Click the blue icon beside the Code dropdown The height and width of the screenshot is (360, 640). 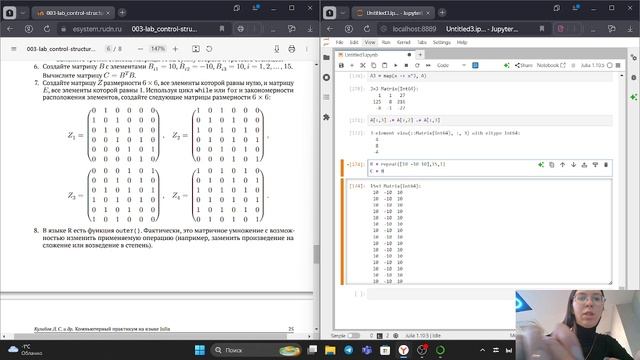475,65
